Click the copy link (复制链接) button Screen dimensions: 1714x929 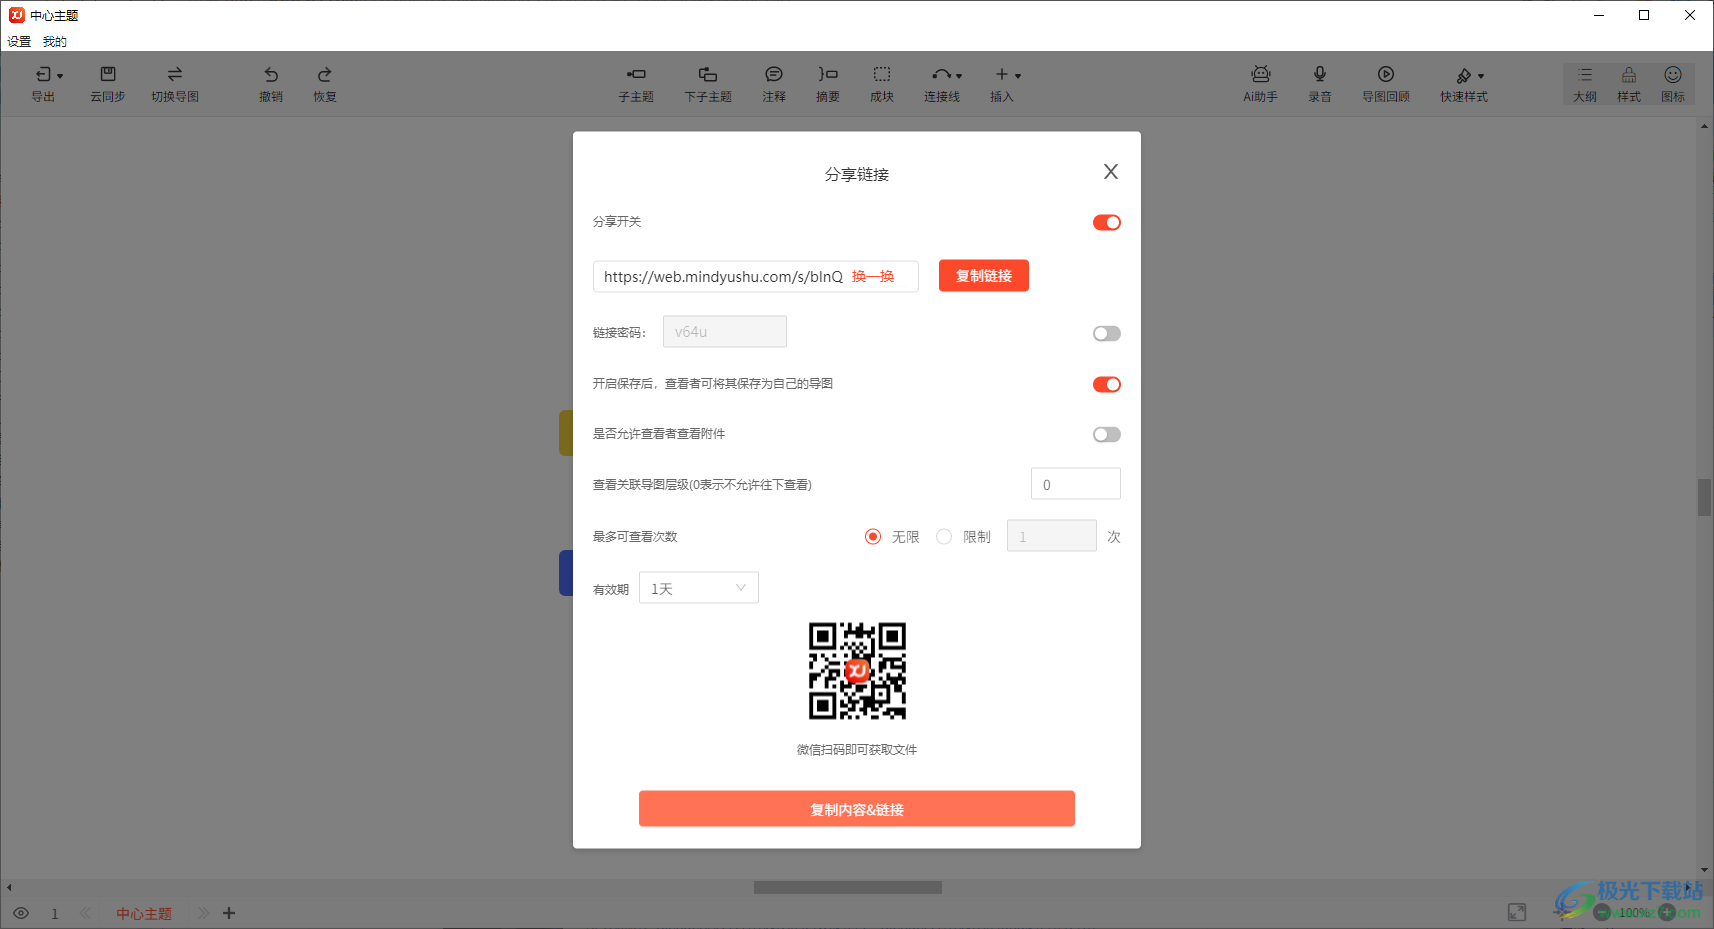(984, 276)
